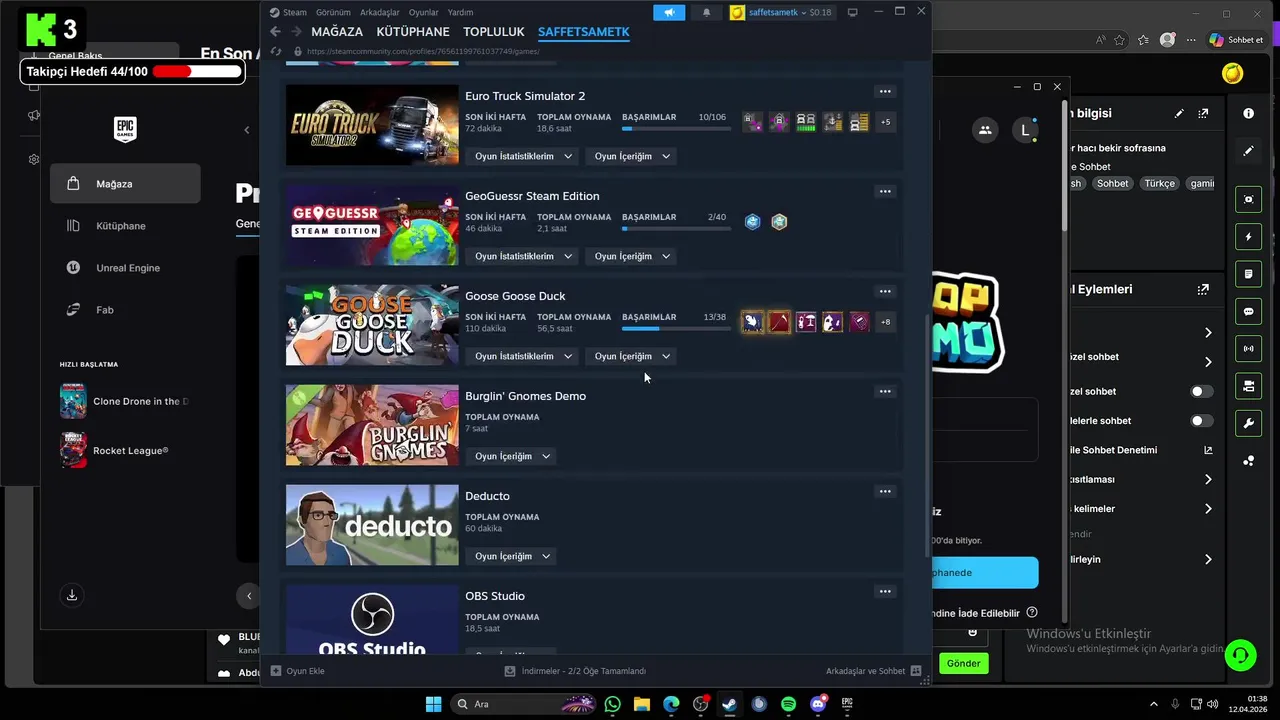This screenshot has width=1280, height=720.
Task: Click the broadcast signal icon in stream sidebar
Action: (1248, 349)
